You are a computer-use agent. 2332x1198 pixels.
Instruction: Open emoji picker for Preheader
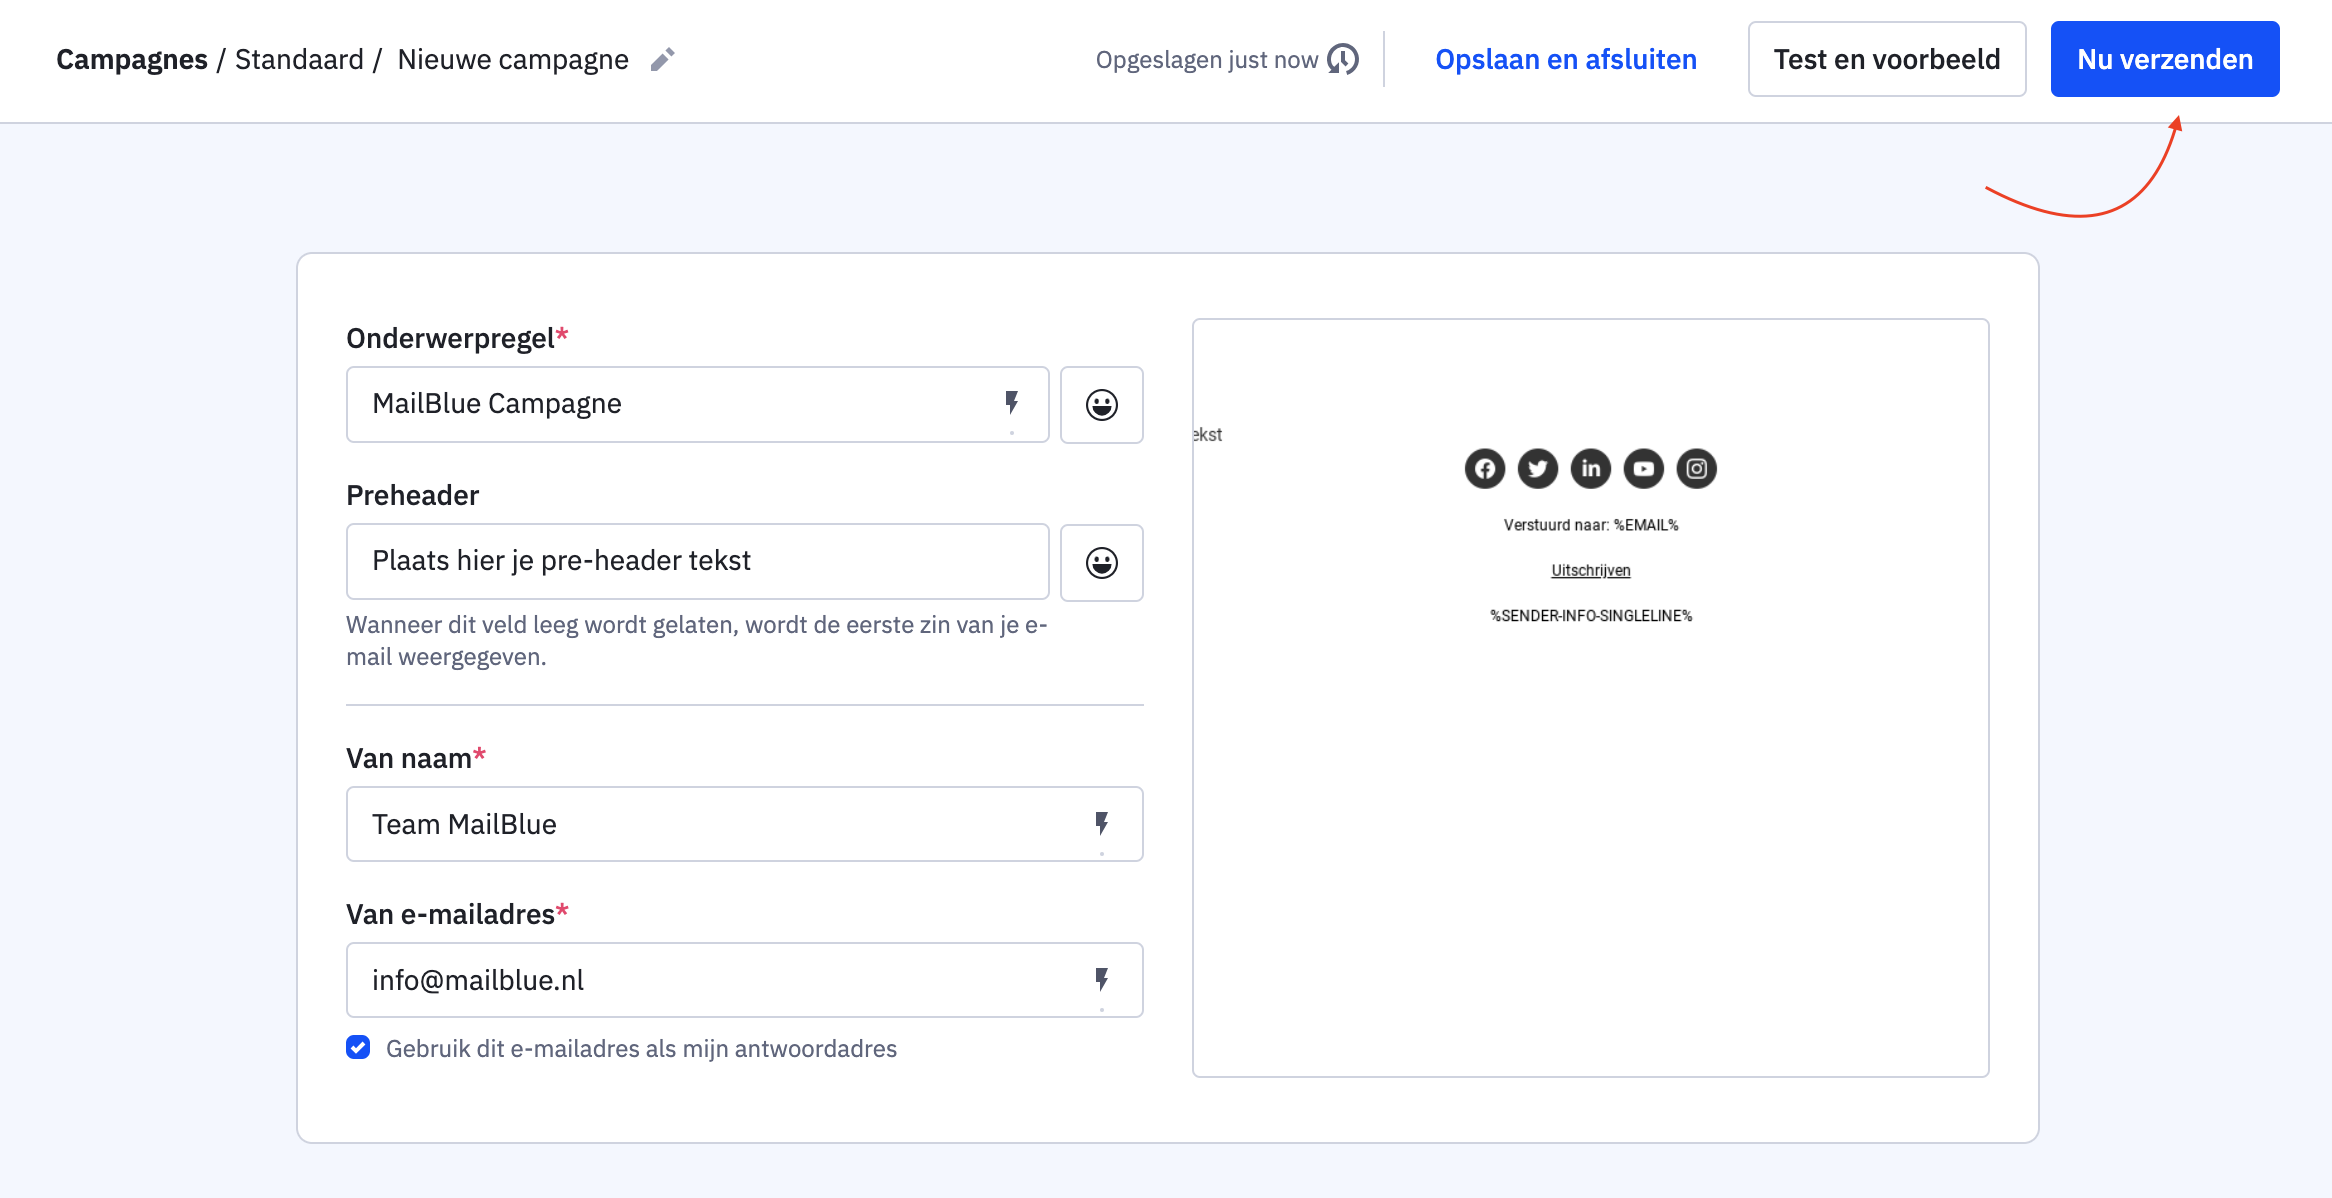1102,562
